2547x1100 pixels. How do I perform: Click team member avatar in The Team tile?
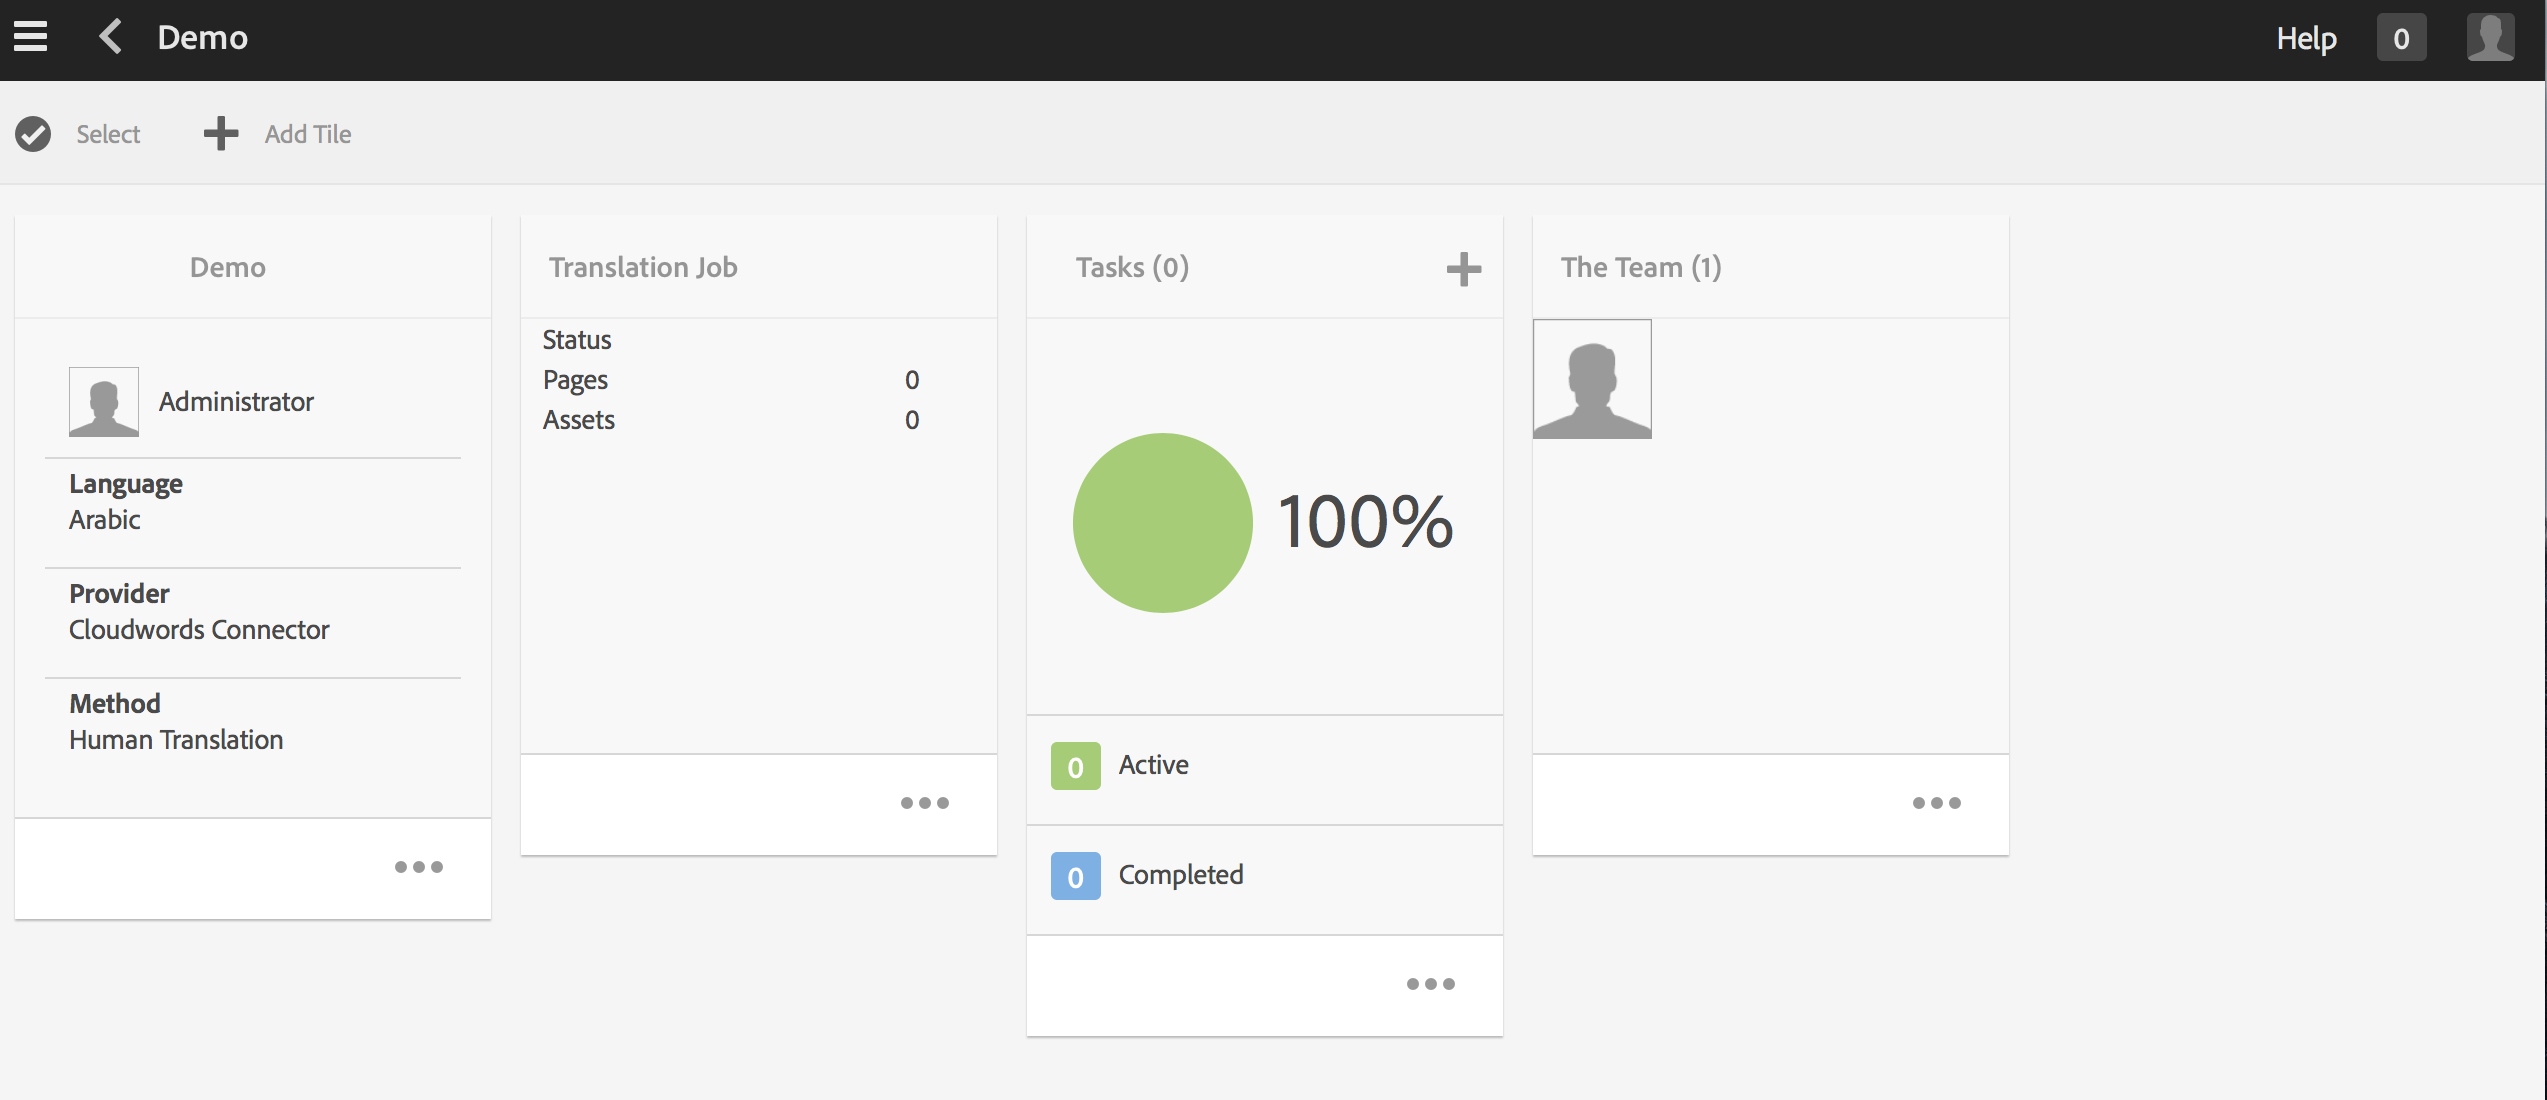pyautogui.click(x=1592, y=379)
